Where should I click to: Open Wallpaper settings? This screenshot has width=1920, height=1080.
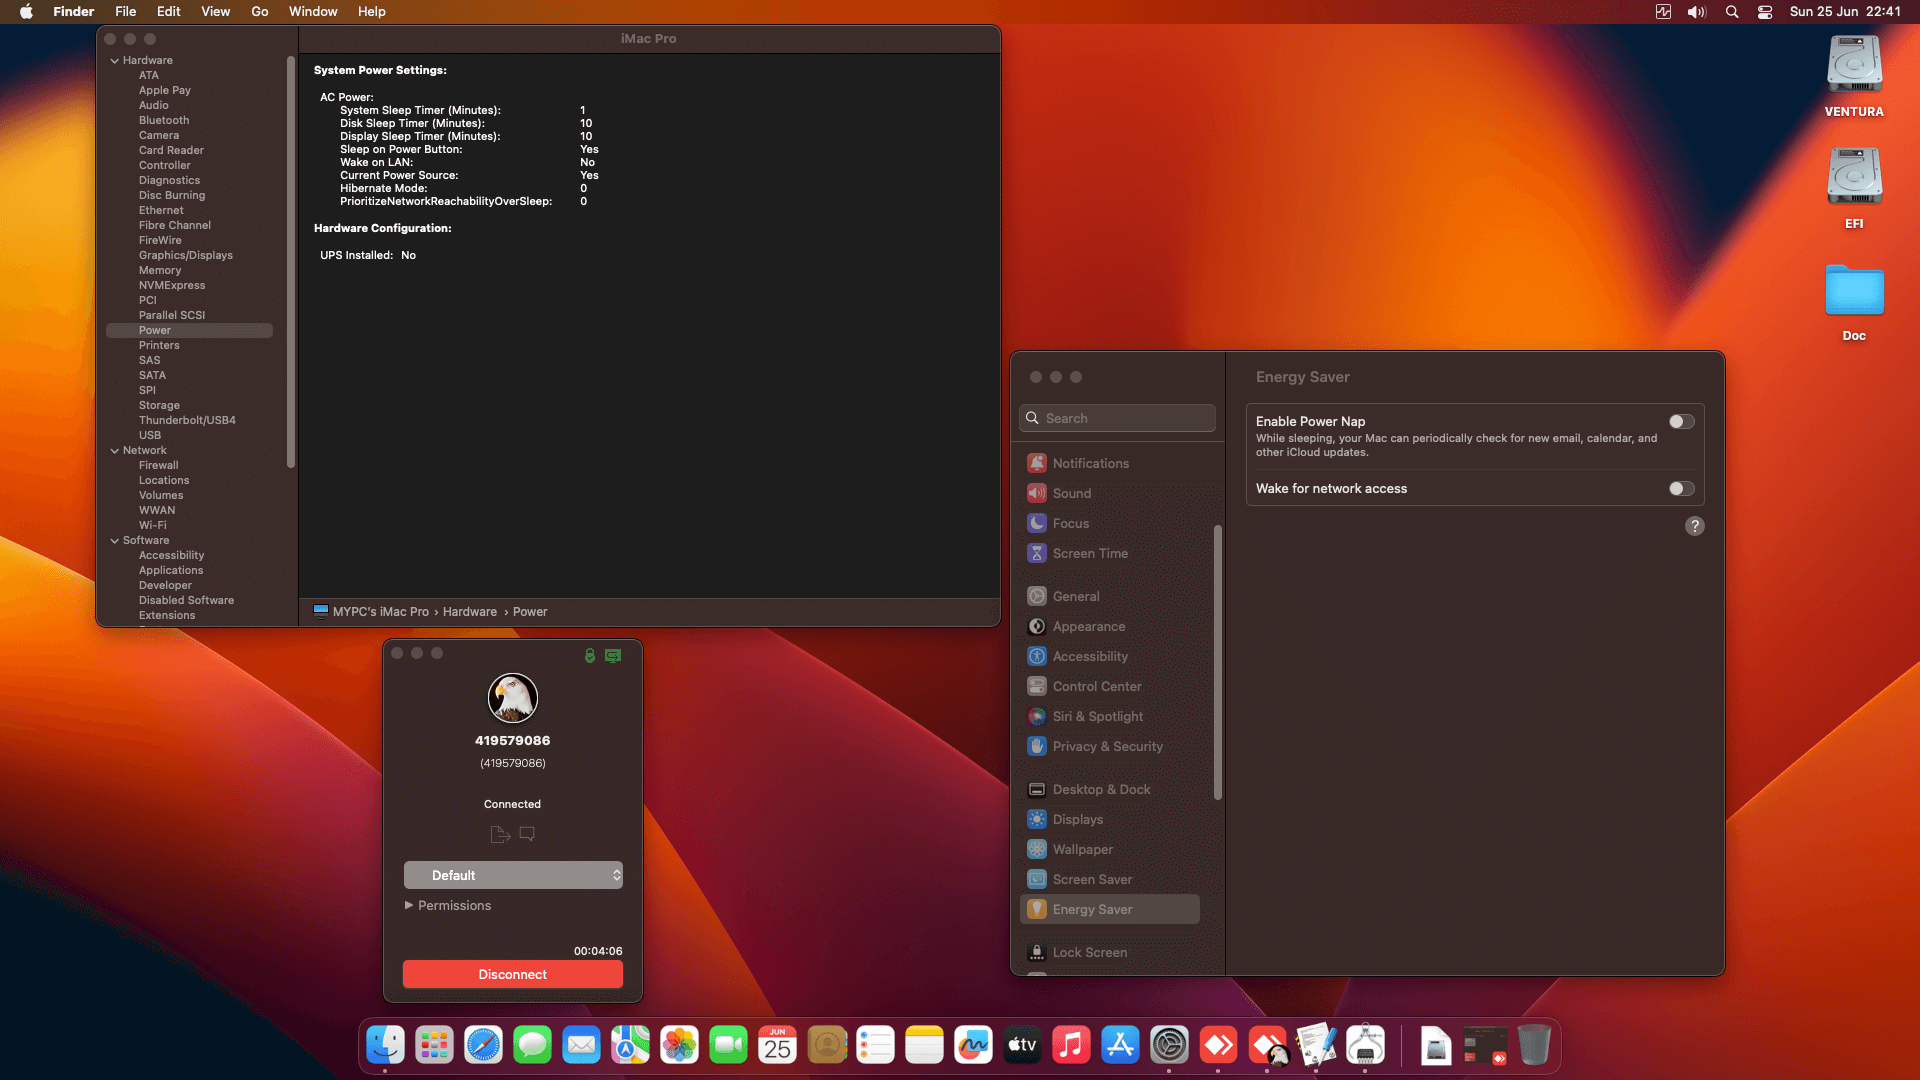coord(1112,849)
